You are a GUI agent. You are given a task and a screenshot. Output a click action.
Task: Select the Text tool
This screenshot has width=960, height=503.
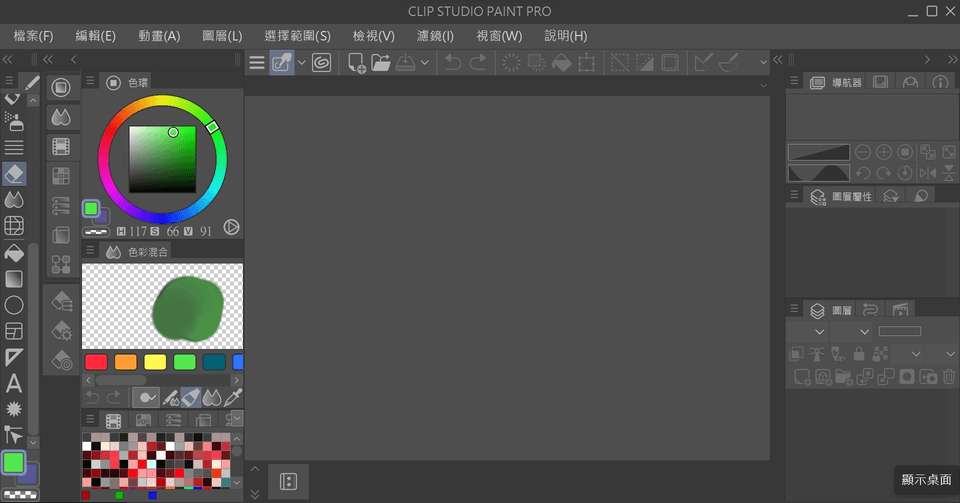pos(14,384)
